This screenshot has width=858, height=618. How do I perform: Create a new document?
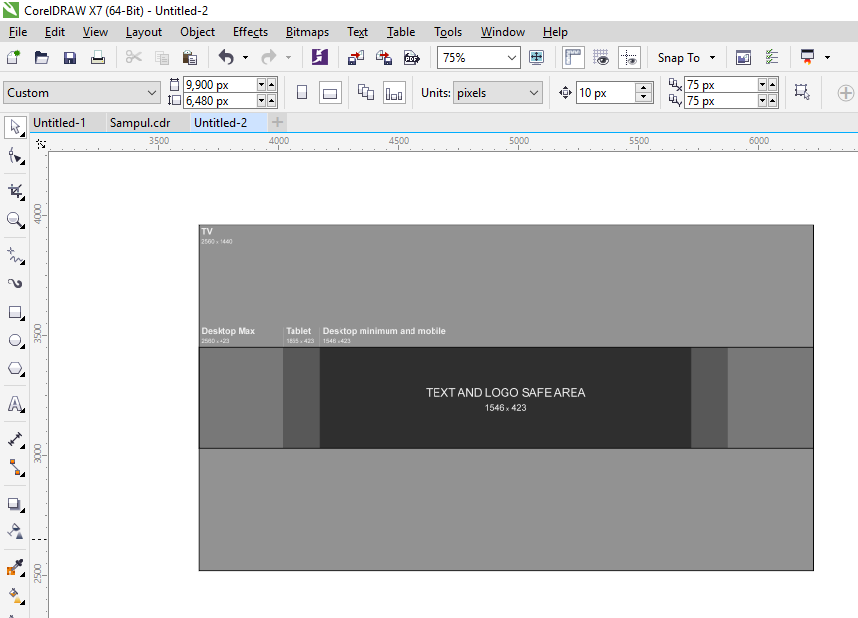coord(14,57)
